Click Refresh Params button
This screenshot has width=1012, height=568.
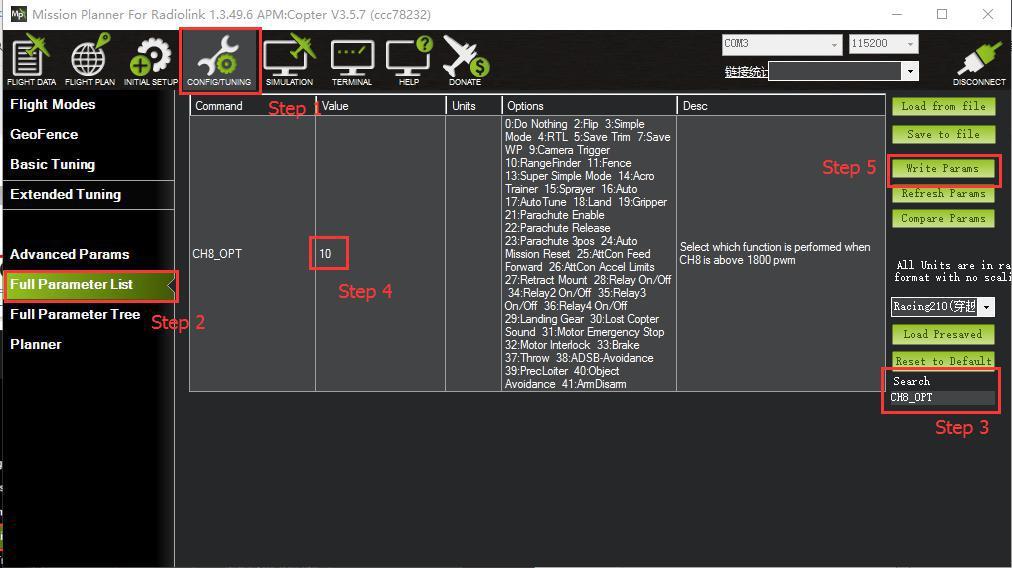(944, 194)
